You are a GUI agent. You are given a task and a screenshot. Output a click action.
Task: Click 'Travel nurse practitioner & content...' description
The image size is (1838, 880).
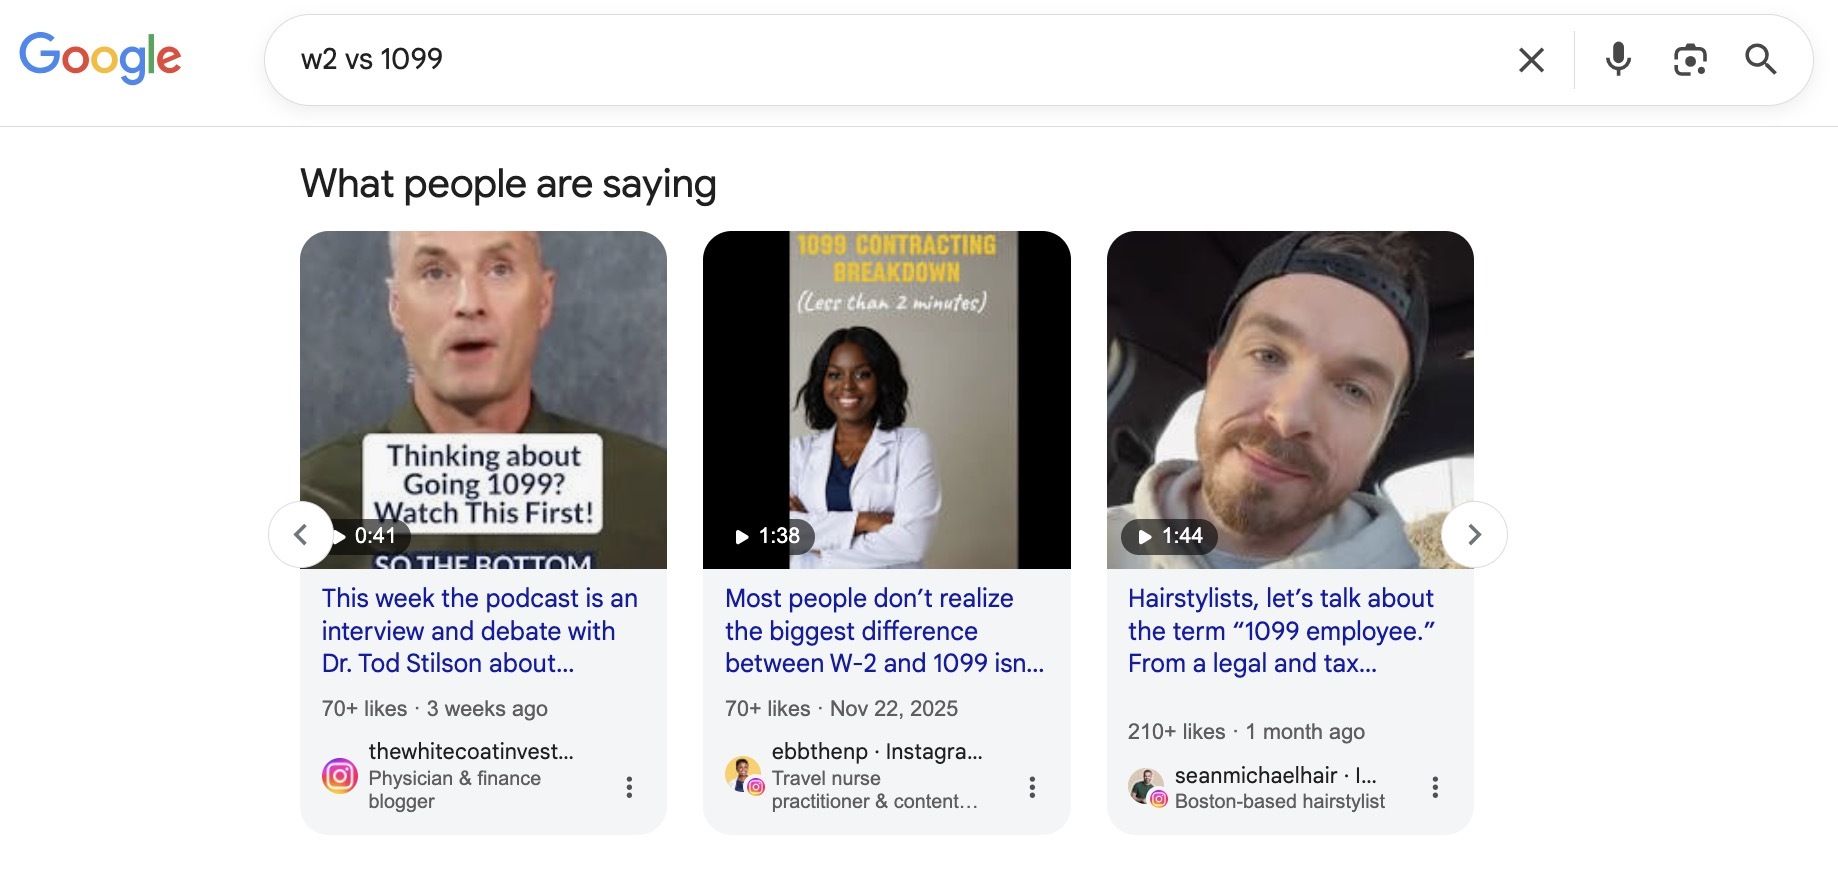tap(874, 789)
